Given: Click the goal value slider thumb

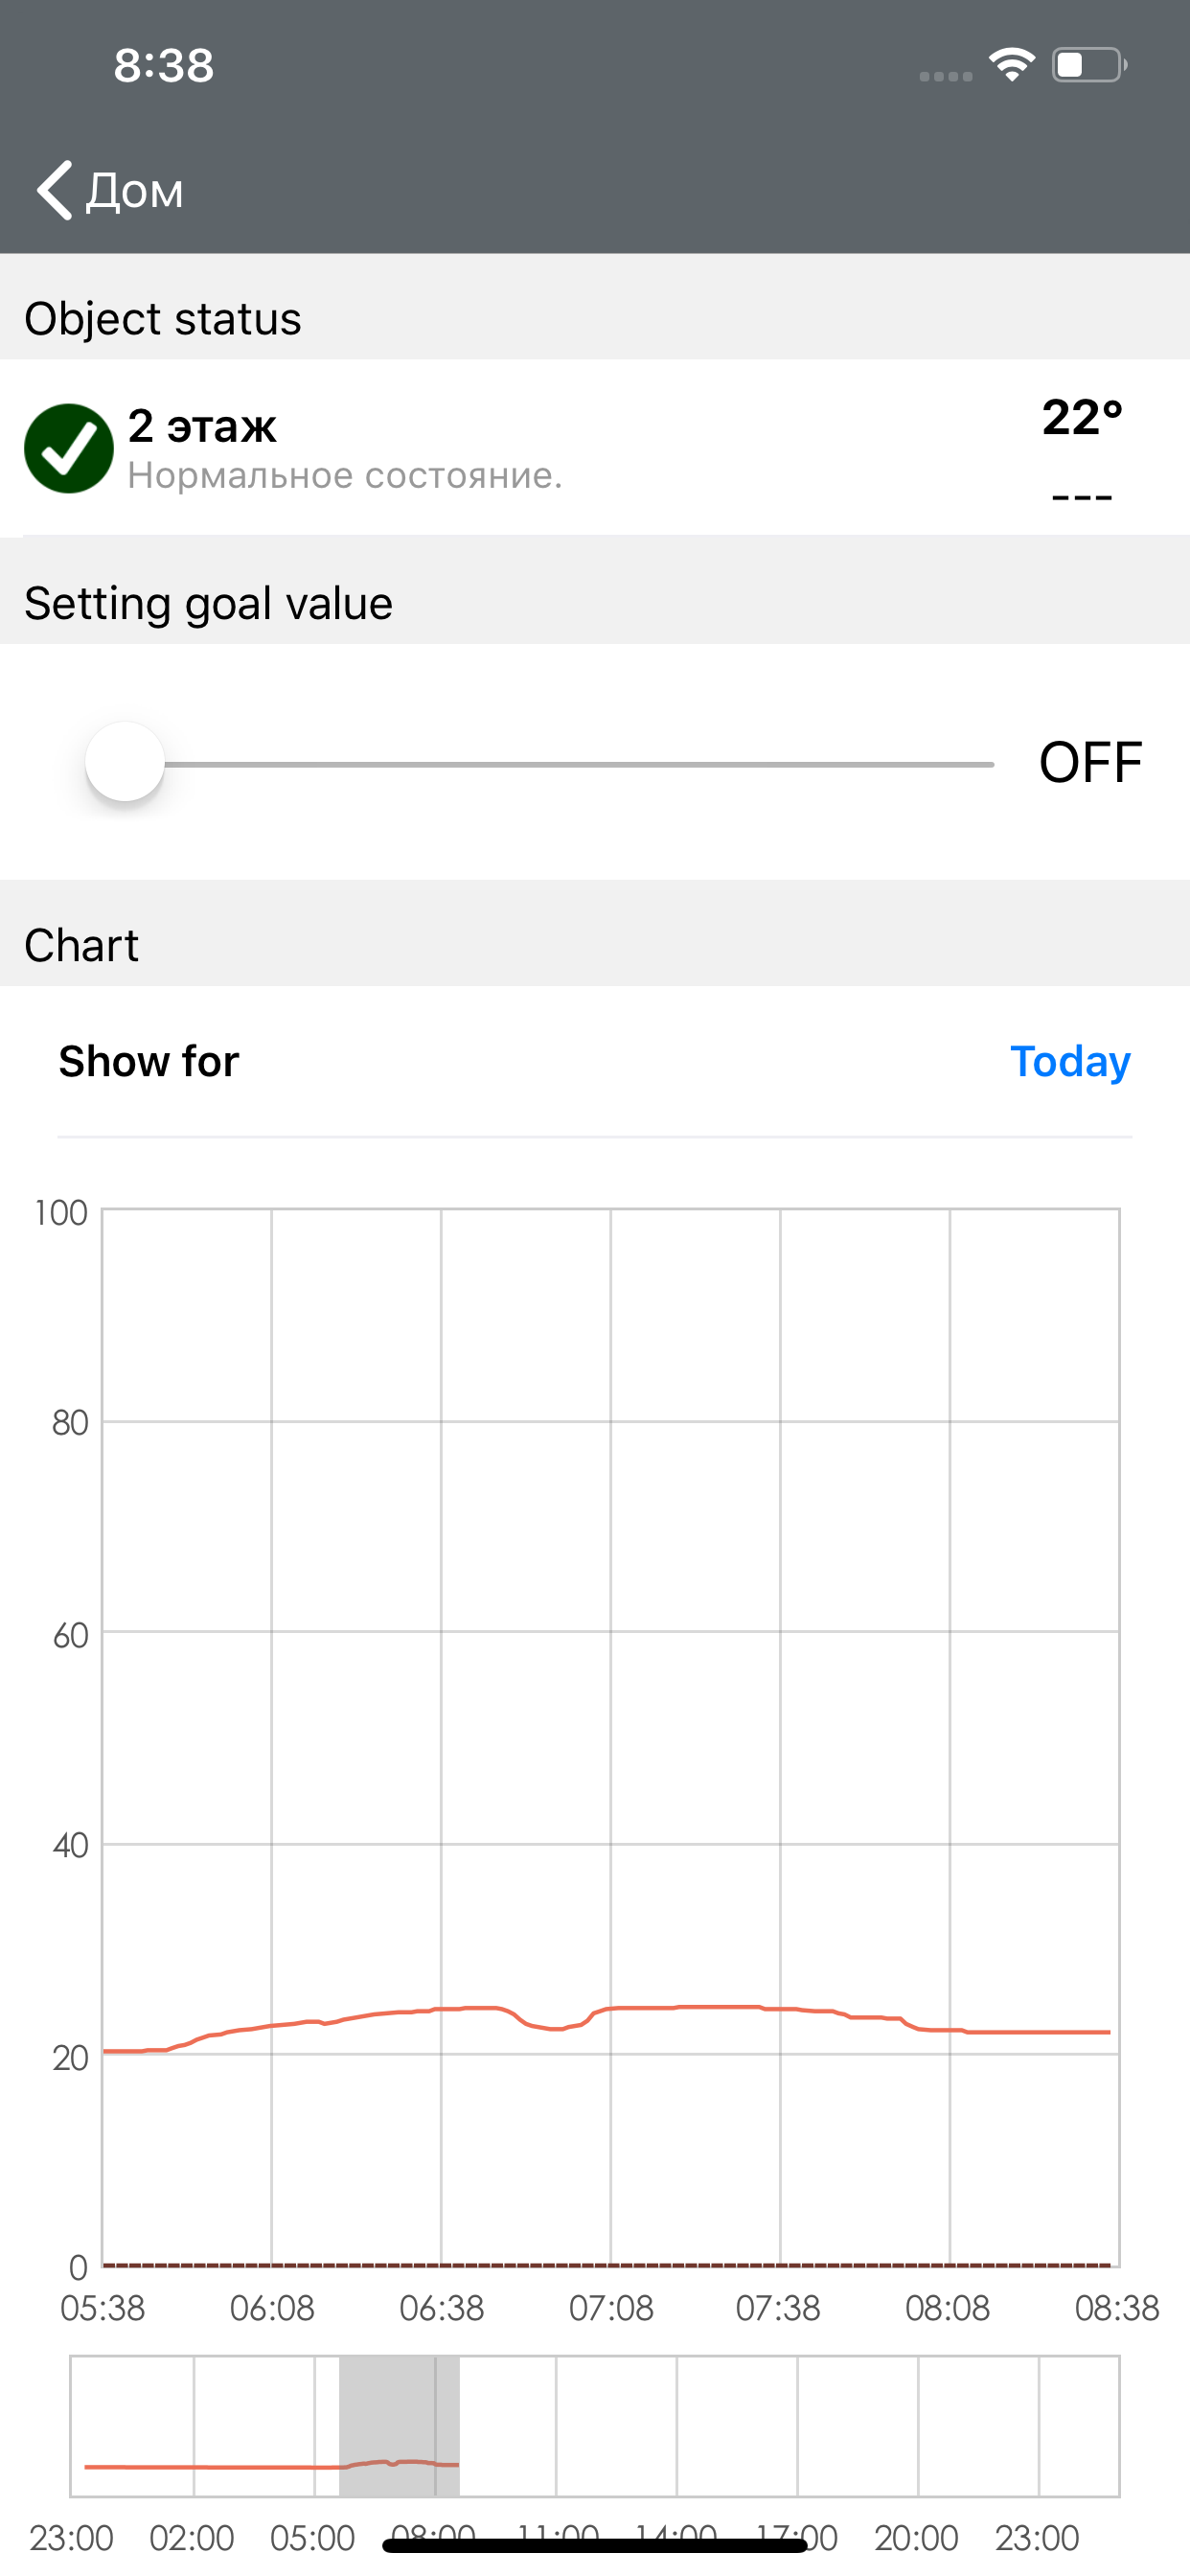Looking at the screenshot, I should tap(125, 762).
